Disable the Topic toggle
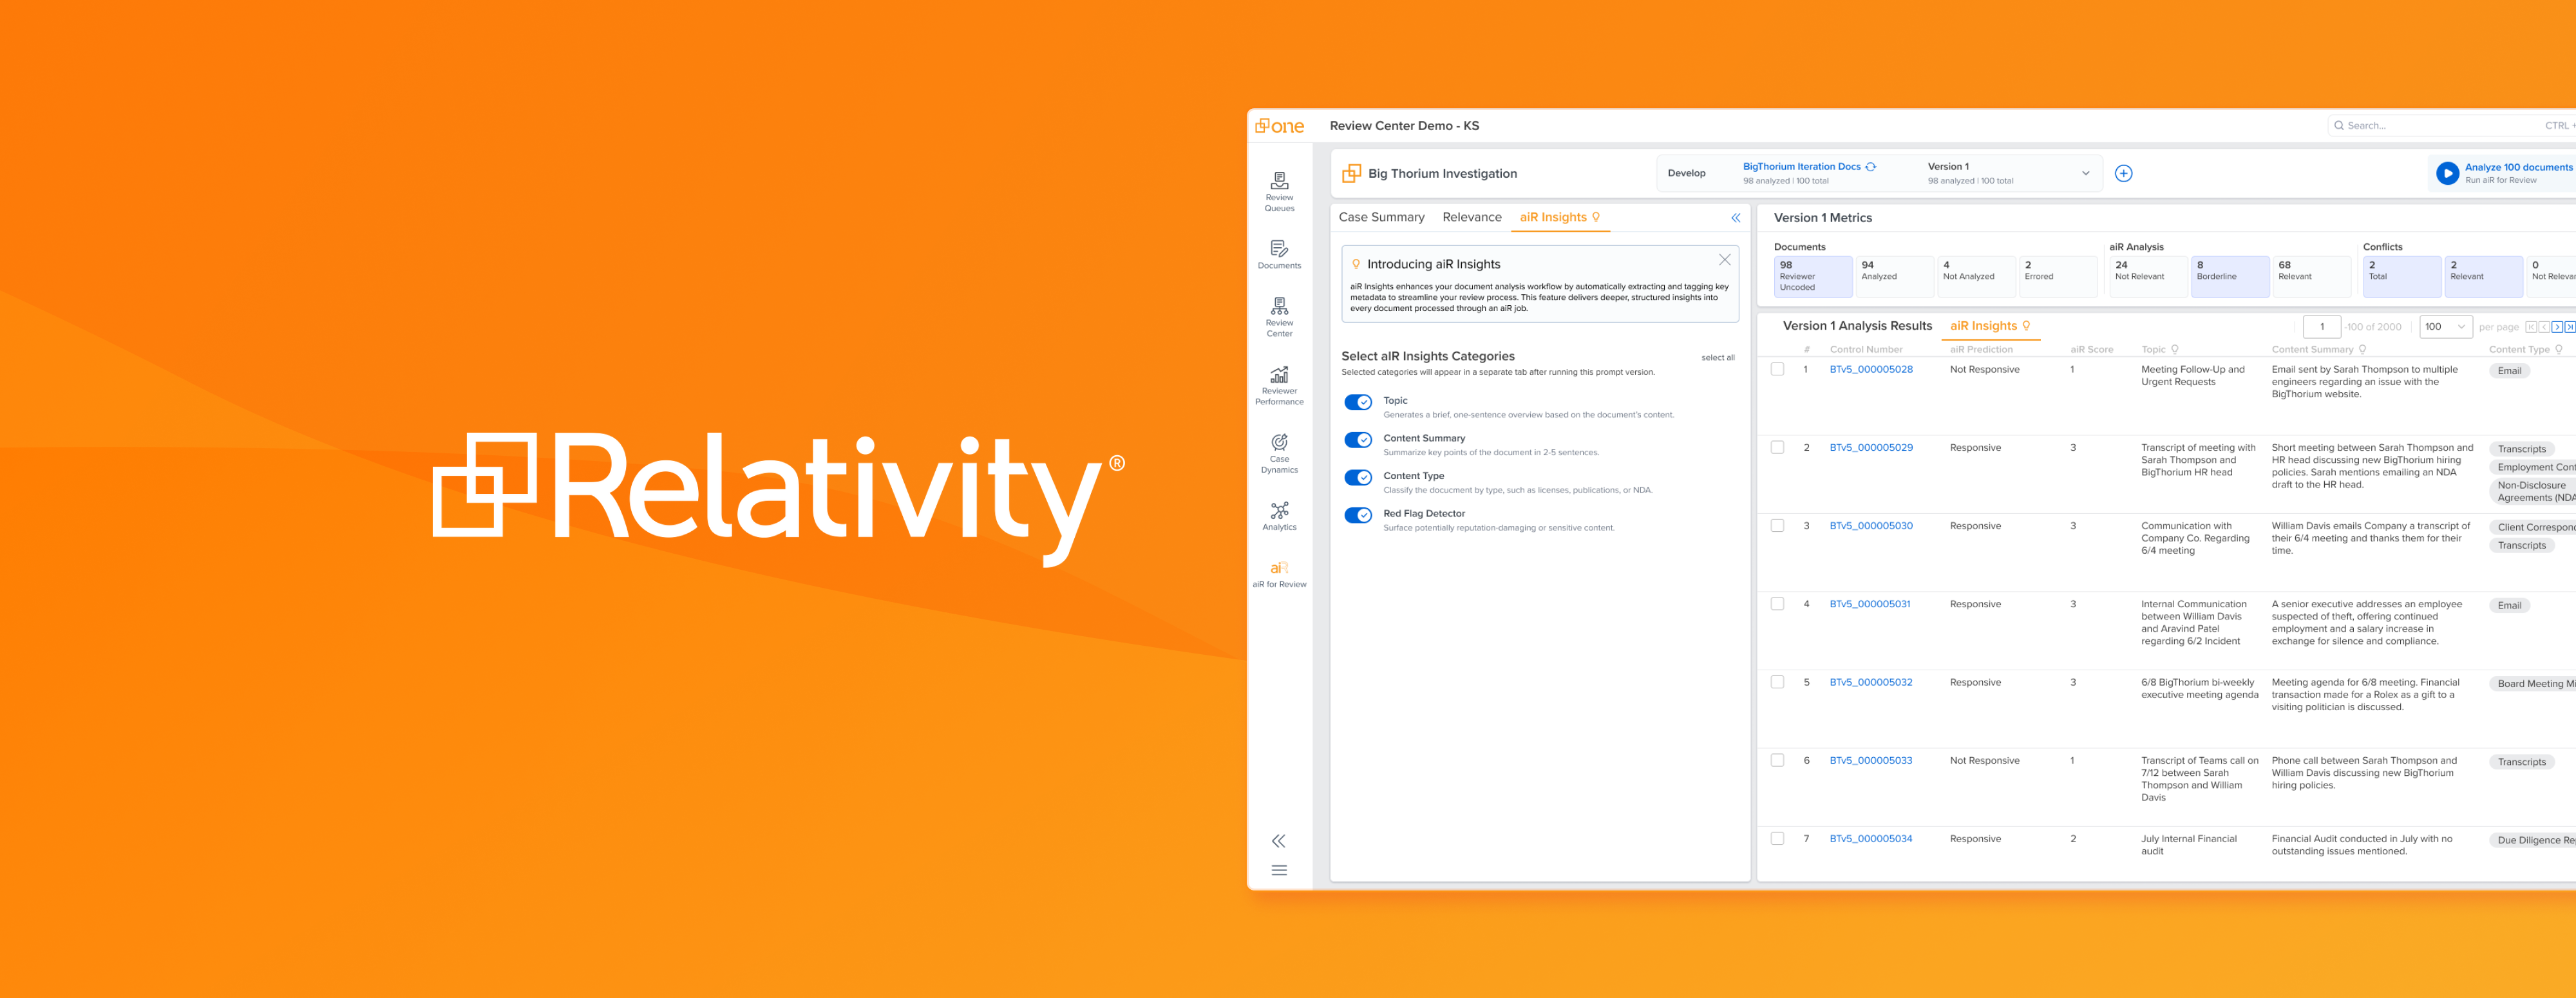This screenshot has width=2576, height=998. pyautogui.click(x=1358, y=402)
